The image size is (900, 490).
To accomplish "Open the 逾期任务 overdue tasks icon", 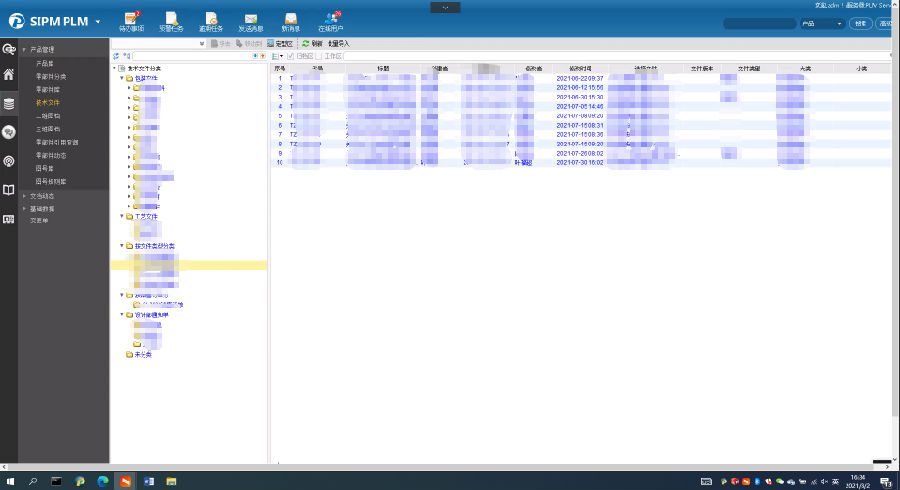I will click(x=211, y=21).
